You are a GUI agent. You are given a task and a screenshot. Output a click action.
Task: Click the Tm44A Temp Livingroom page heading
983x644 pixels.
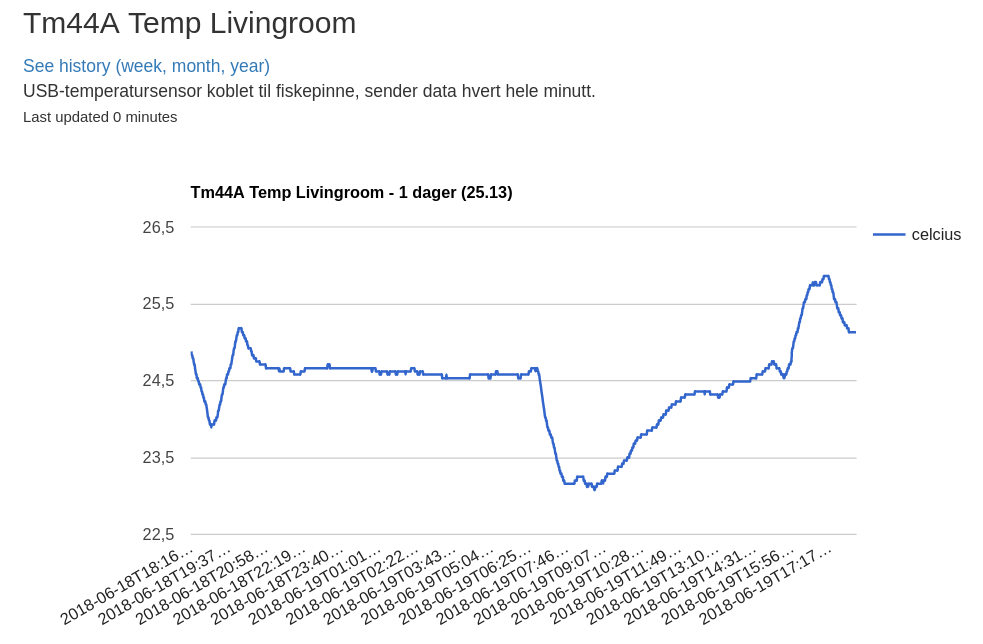tap(189, 23)
